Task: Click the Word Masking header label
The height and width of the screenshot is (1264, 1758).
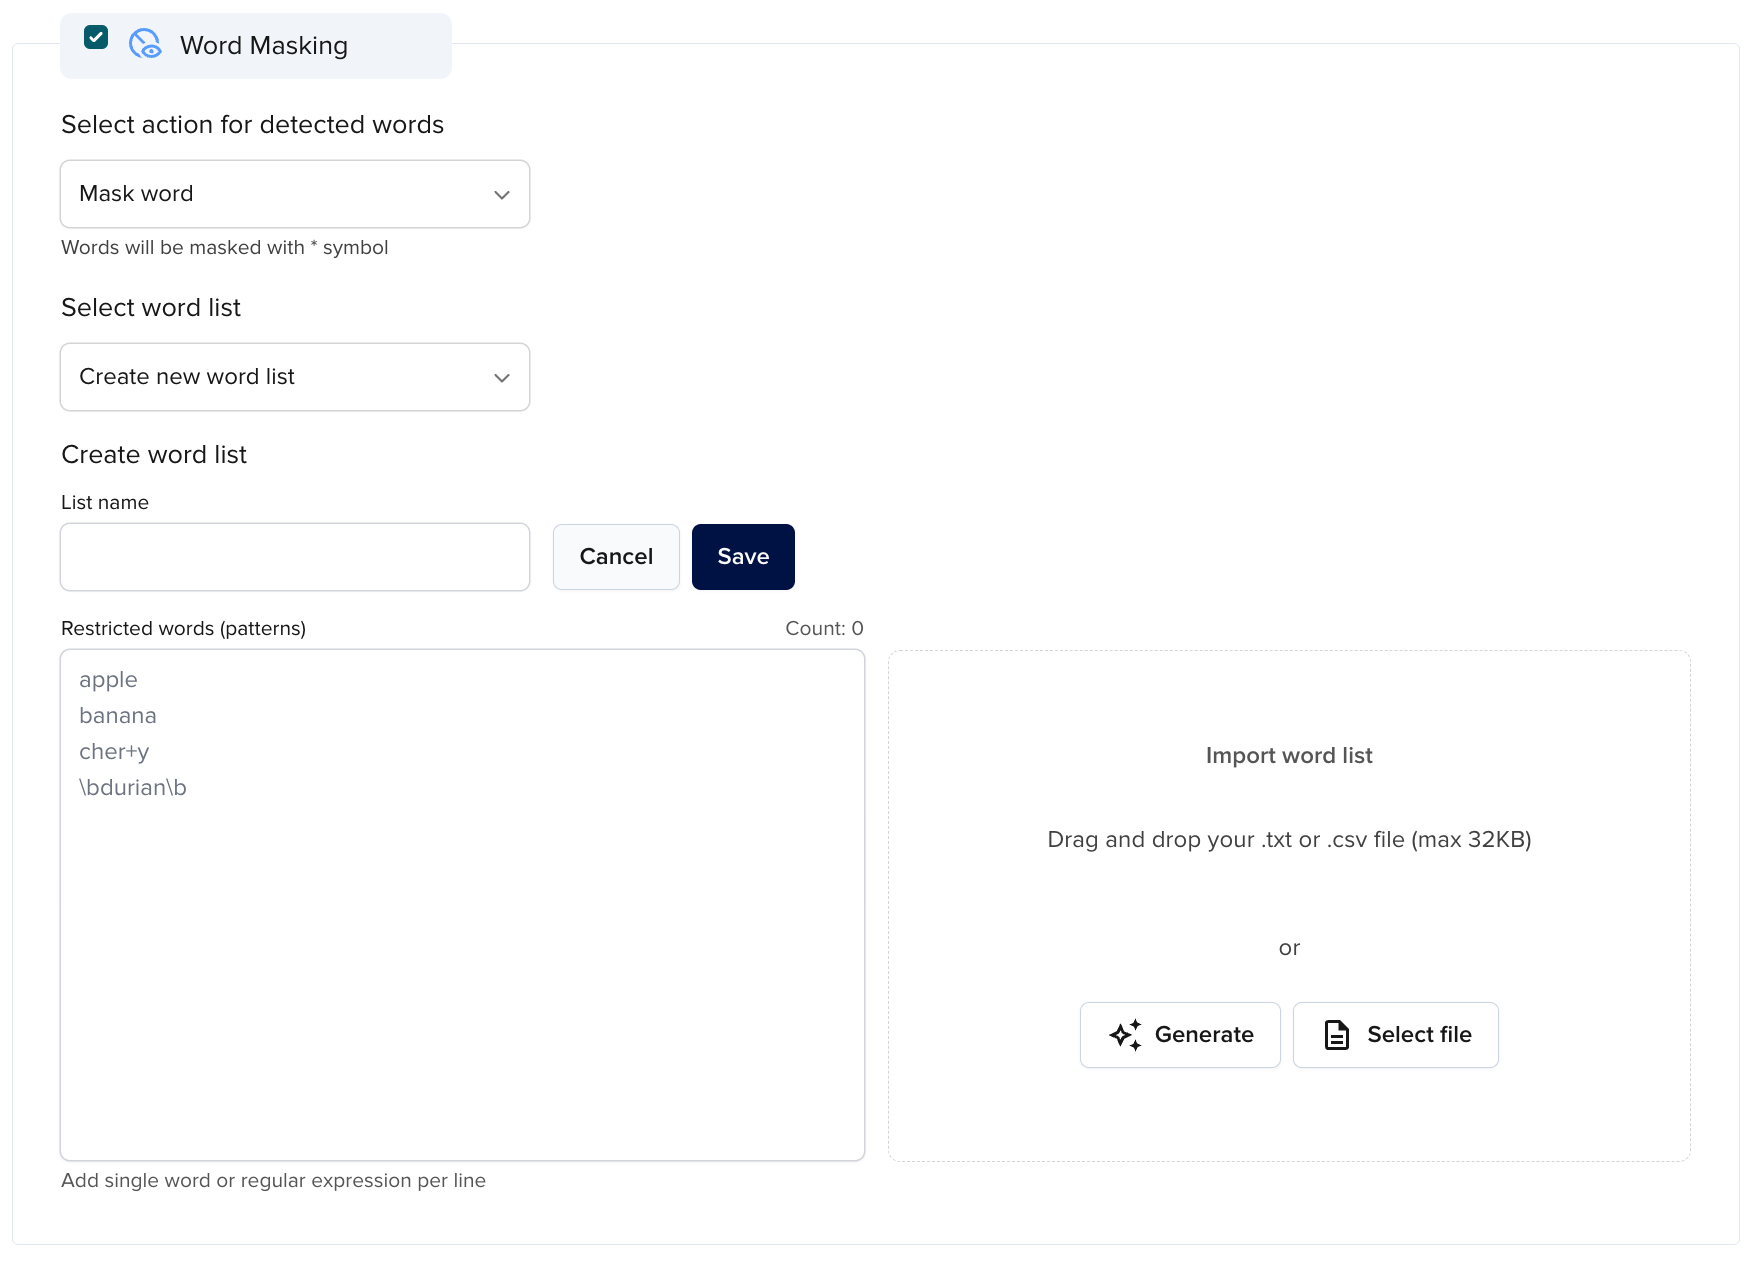Action: (x=263, y=45)
